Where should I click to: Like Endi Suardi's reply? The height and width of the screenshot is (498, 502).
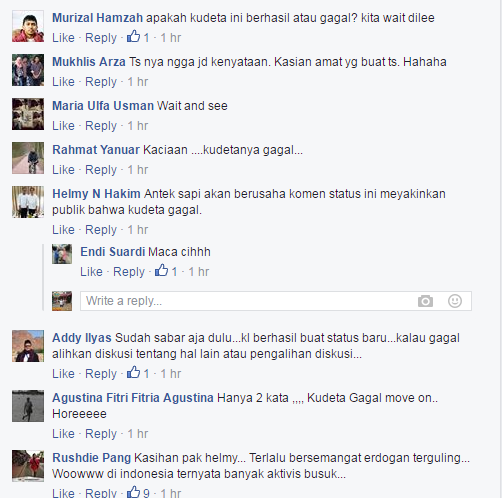[91, 272]
